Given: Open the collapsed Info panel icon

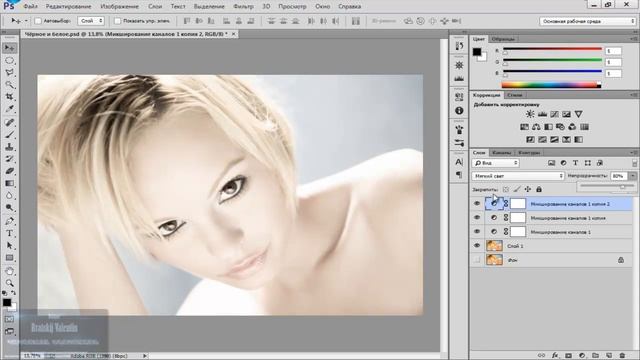Looking at the screenshot, I should click(459, 111).
